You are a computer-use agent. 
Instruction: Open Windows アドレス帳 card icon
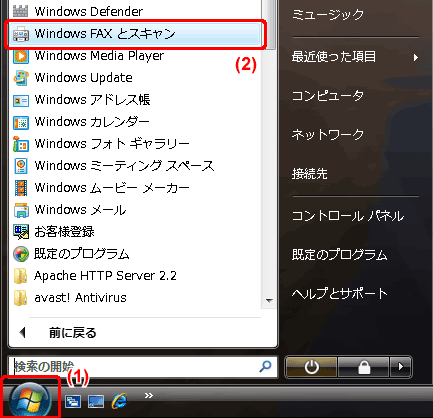coord(21,100)
